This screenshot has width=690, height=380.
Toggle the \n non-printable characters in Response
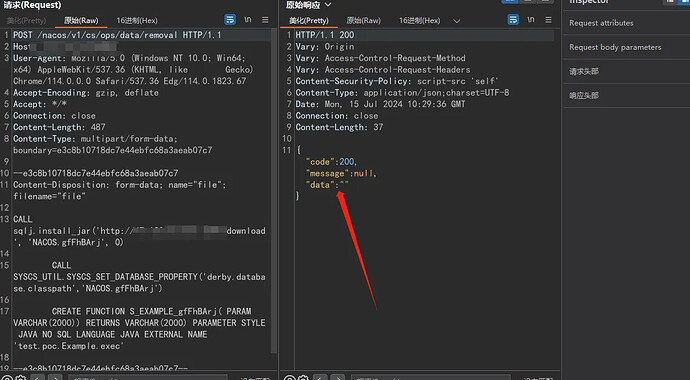pos(531,20)
